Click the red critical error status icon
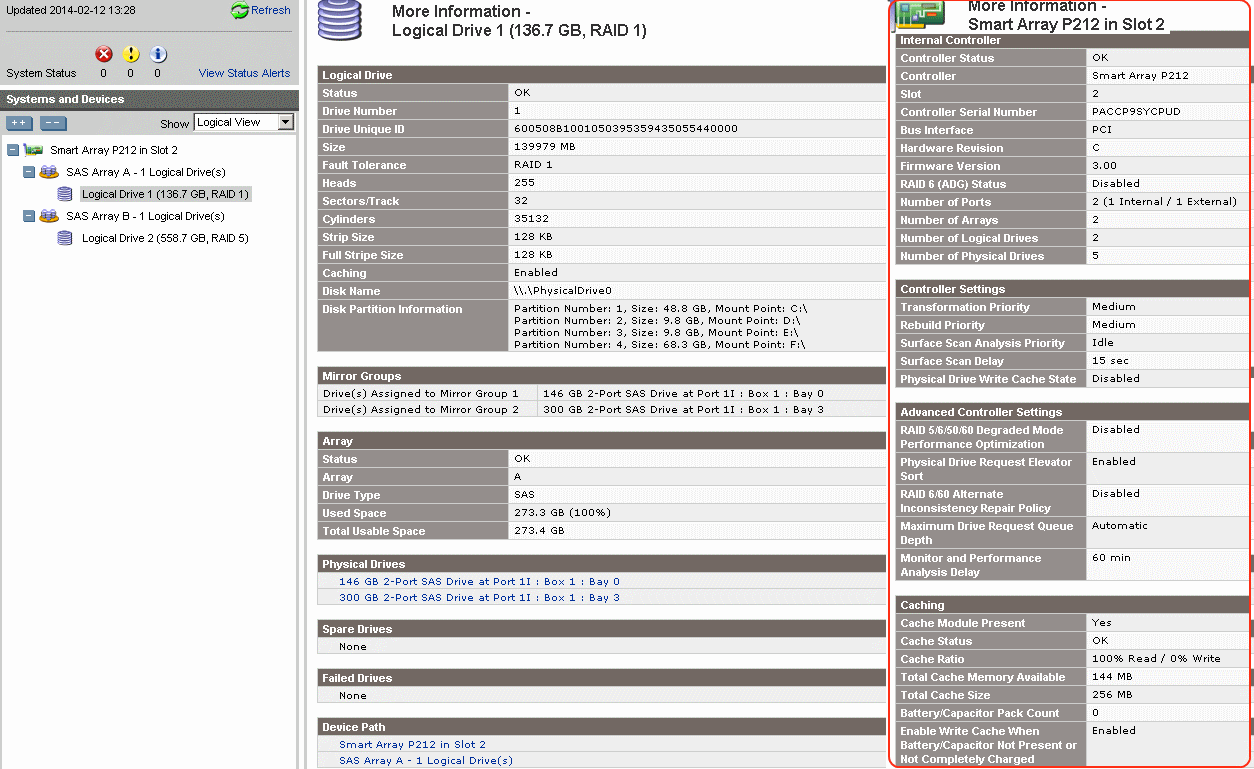This screenshot has height=769, width=1254. point(103,55)
